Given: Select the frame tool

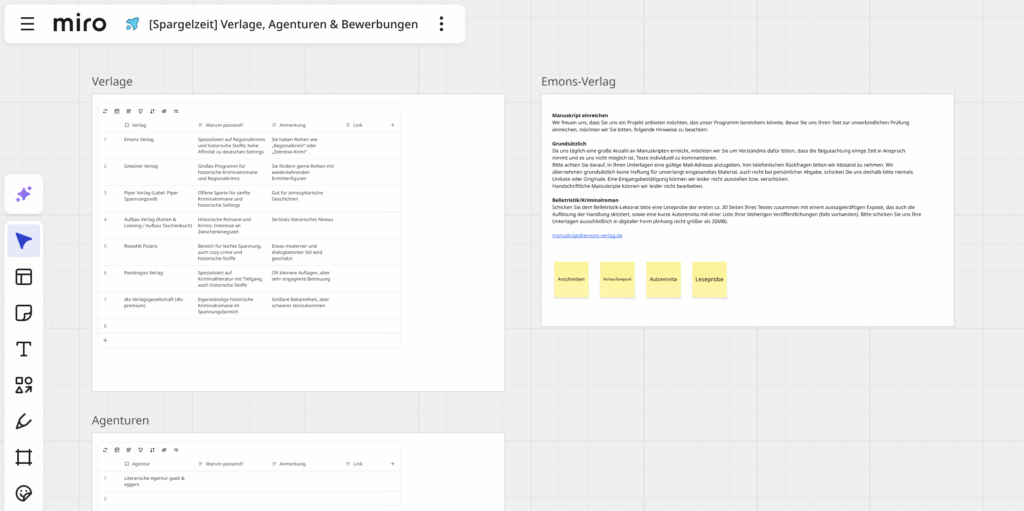Looking at the screenshot, I should 24,457.
